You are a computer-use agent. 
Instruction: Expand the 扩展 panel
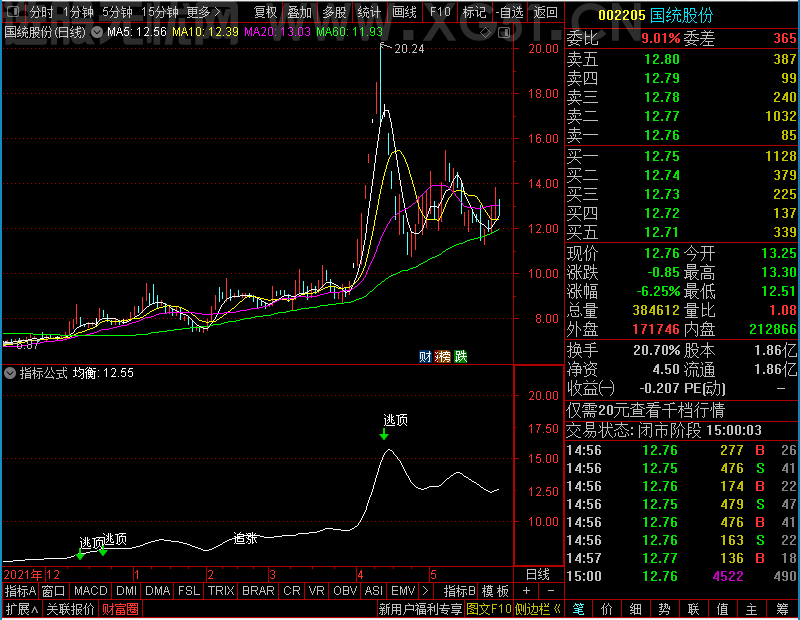pos(21,609)
